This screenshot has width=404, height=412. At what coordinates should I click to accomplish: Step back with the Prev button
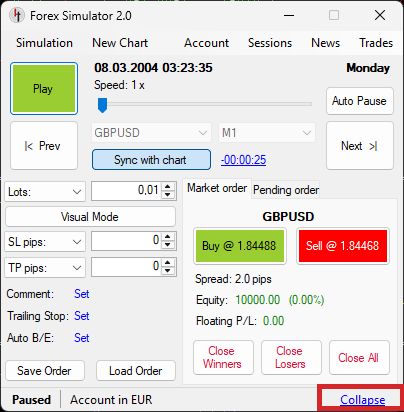44,146
